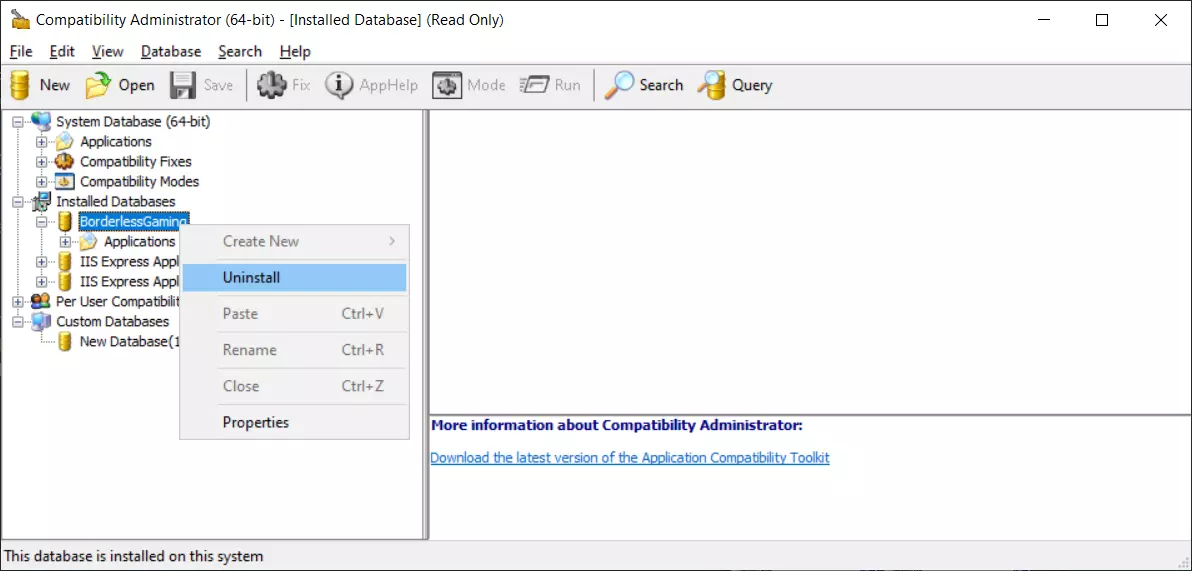Image resolution: width=1192 pixels, height=571 pixels.
Task: Click the Compatibility Modes icon in tree
Action: tap(65, 181)
